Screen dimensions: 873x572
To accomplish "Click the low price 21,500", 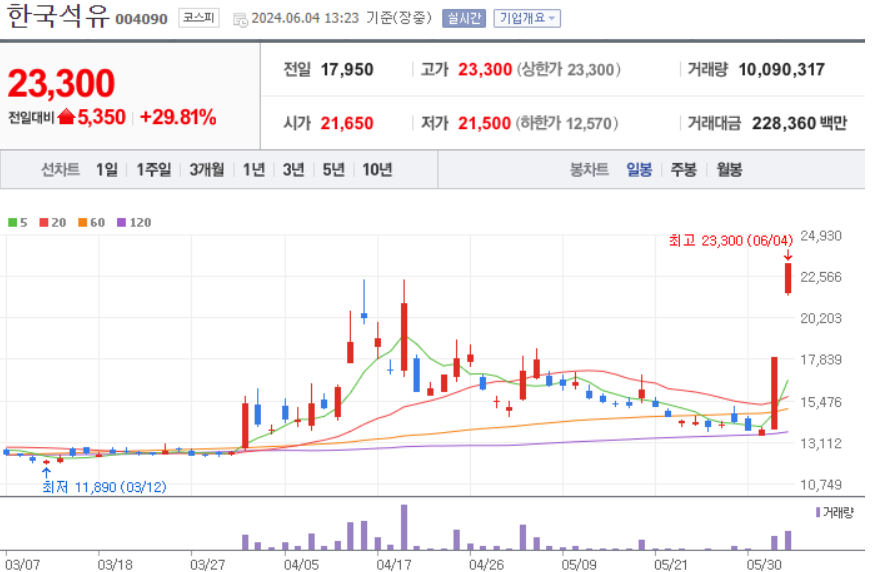I will [x=484, y=123].
